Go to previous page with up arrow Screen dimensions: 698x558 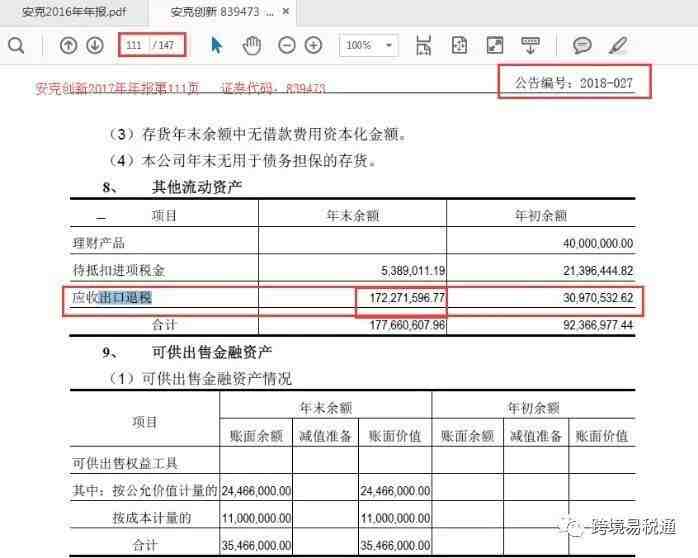tap(68, 46)
